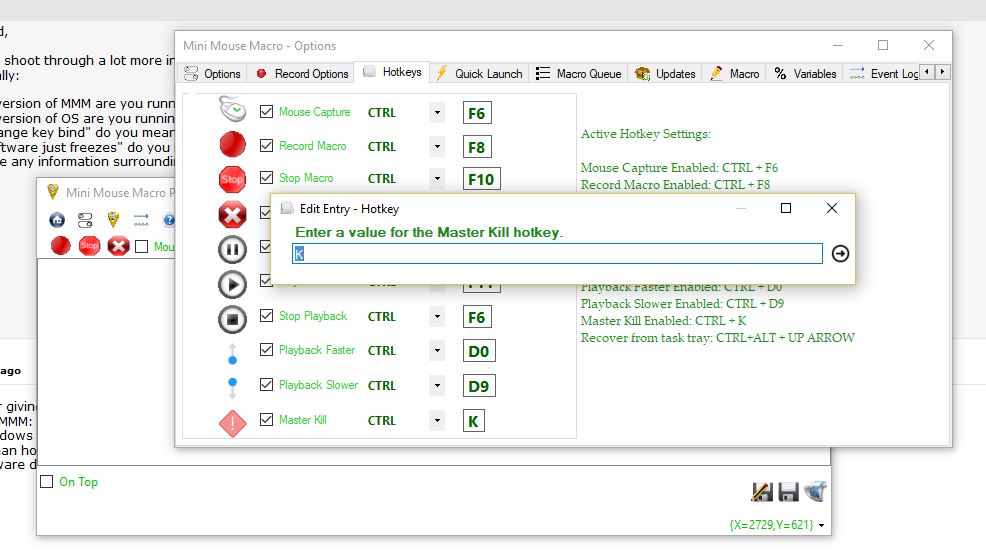
Task: Toggle the Master Kill hotkey checkbox
Action: click(267, 419)
